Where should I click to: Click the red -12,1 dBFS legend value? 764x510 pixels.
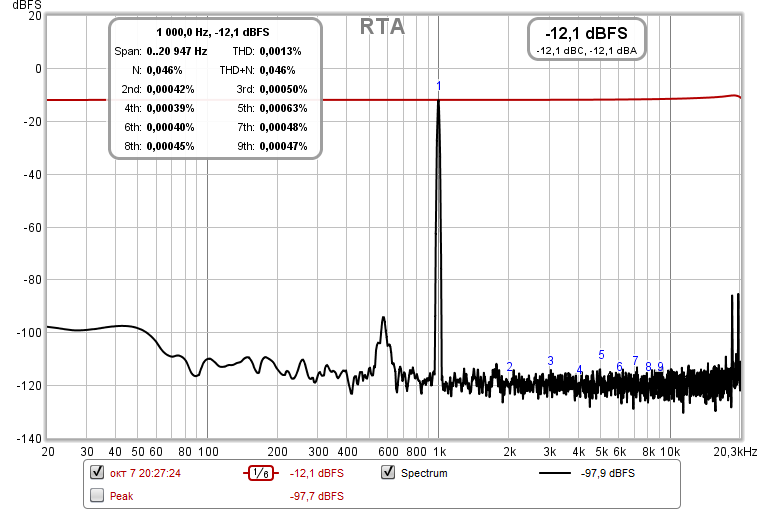point(317,473)
